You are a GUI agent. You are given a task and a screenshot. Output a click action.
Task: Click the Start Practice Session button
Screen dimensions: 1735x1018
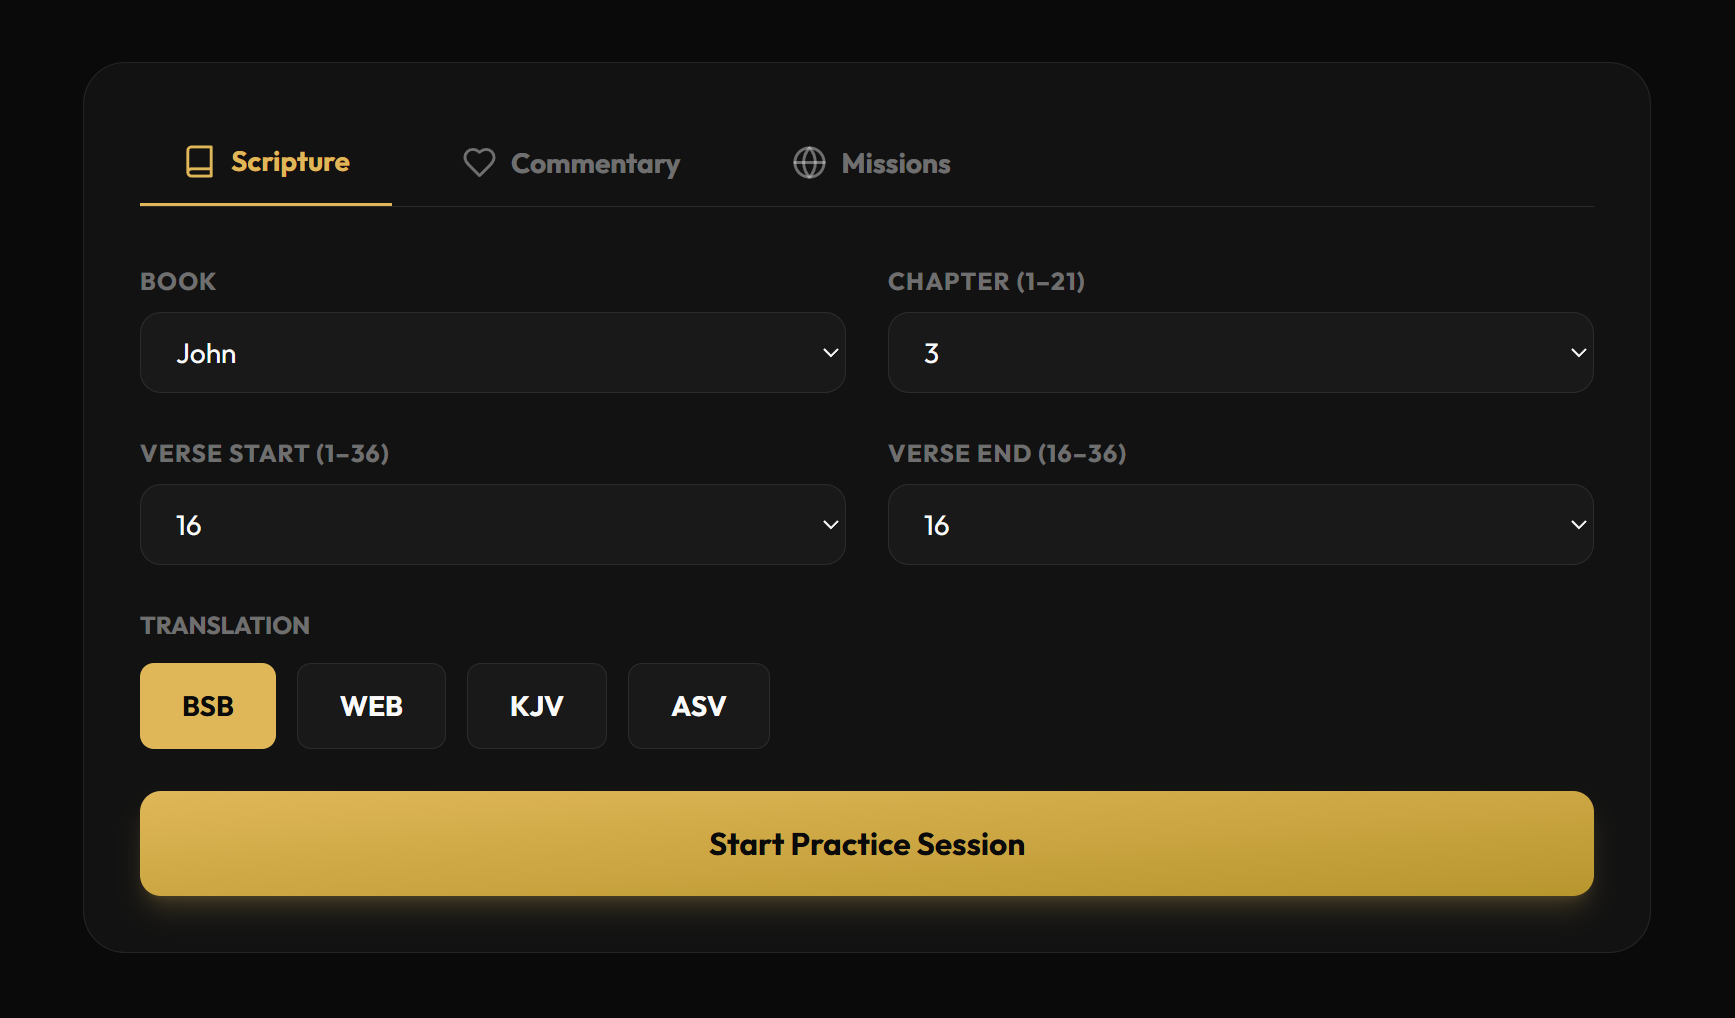click(x=866, y=843)
